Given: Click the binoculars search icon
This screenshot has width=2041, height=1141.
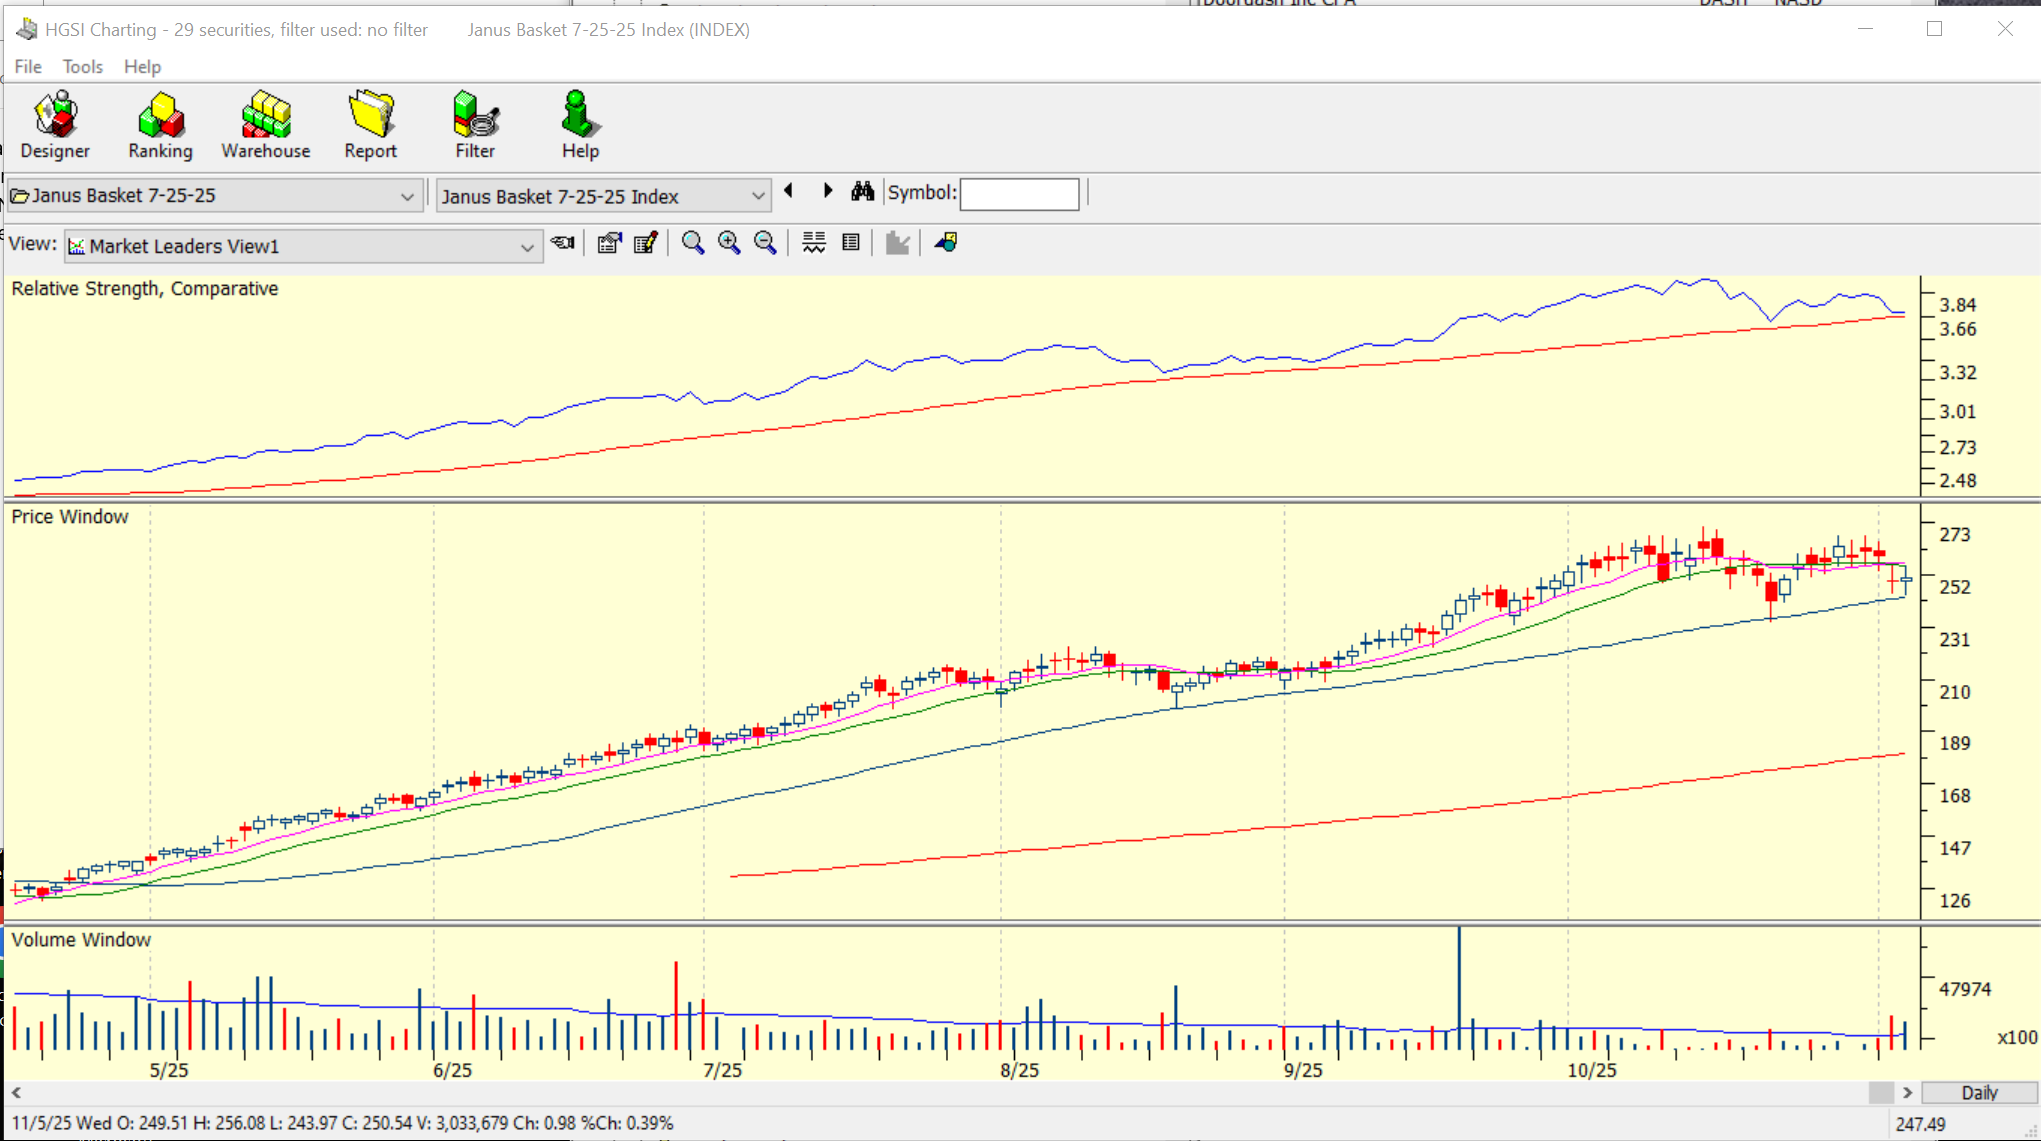Looking at the screenshot, I should coord(862,192).
